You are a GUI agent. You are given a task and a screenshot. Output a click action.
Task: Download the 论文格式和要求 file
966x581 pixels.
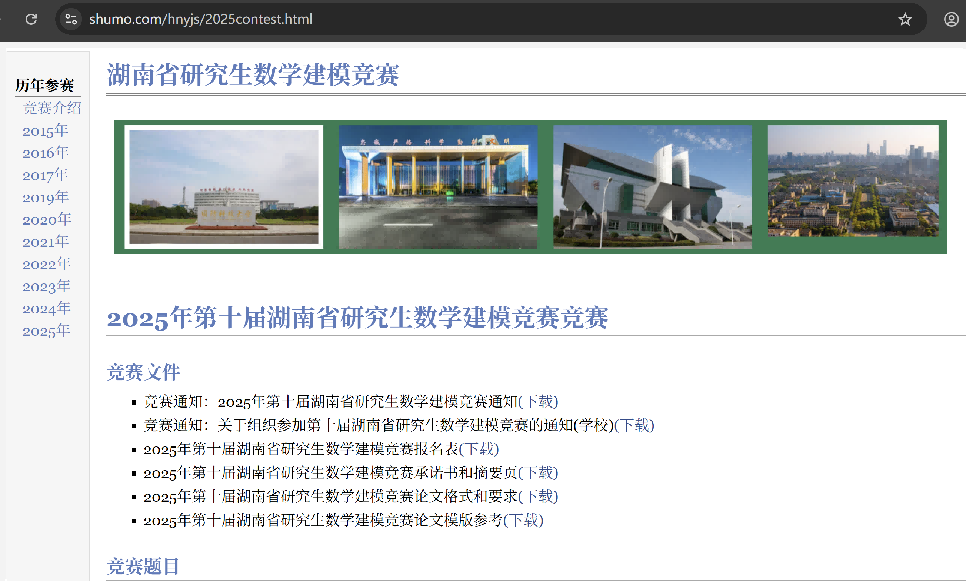[x=538, y=496]
